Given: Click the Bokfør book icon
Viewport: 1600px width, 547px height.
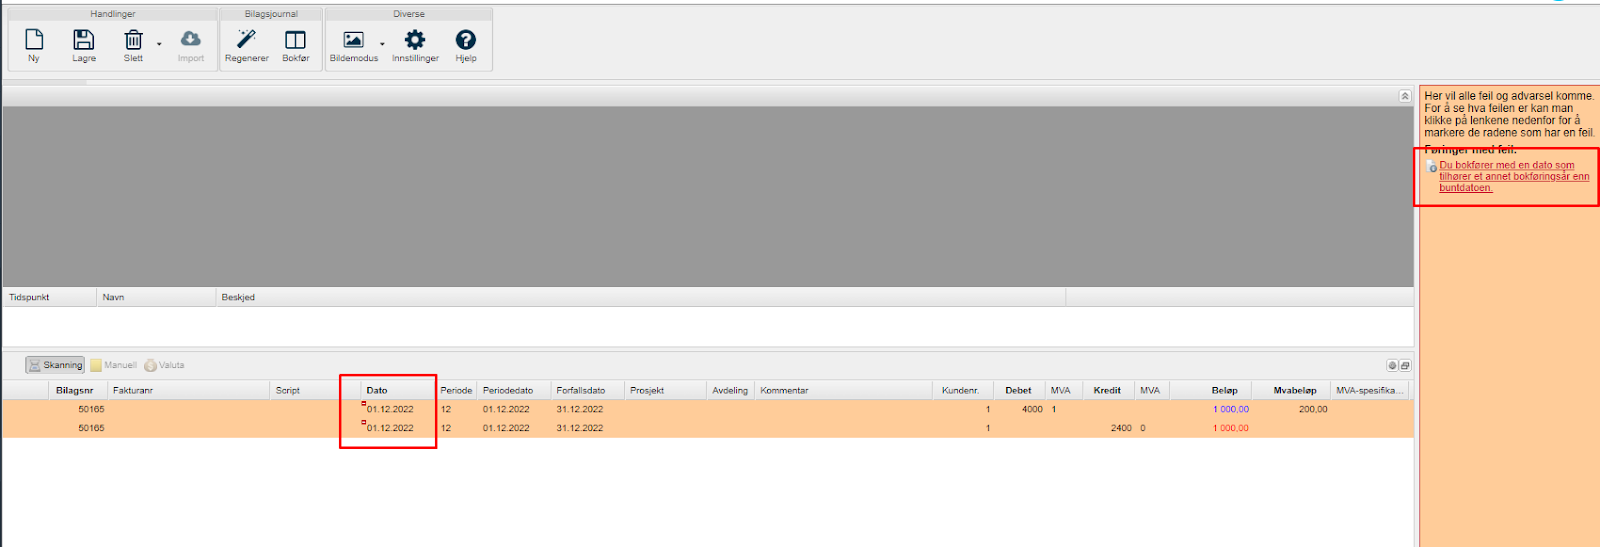Looking at the screenshot, I should tap(295, 41).
